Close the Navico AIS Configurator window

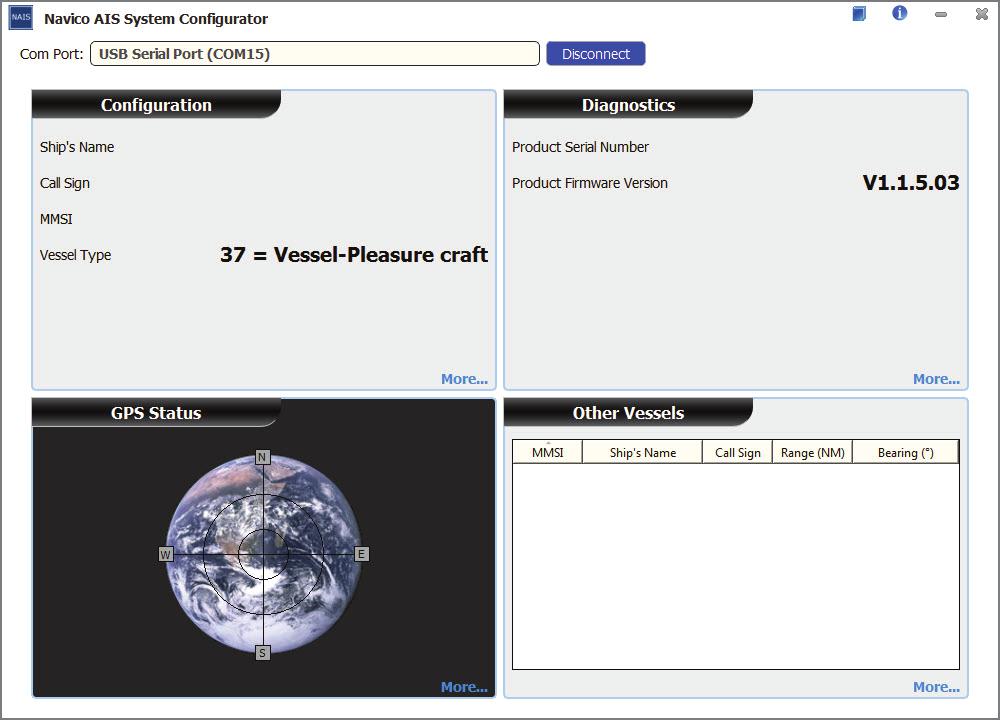[982, 13]
